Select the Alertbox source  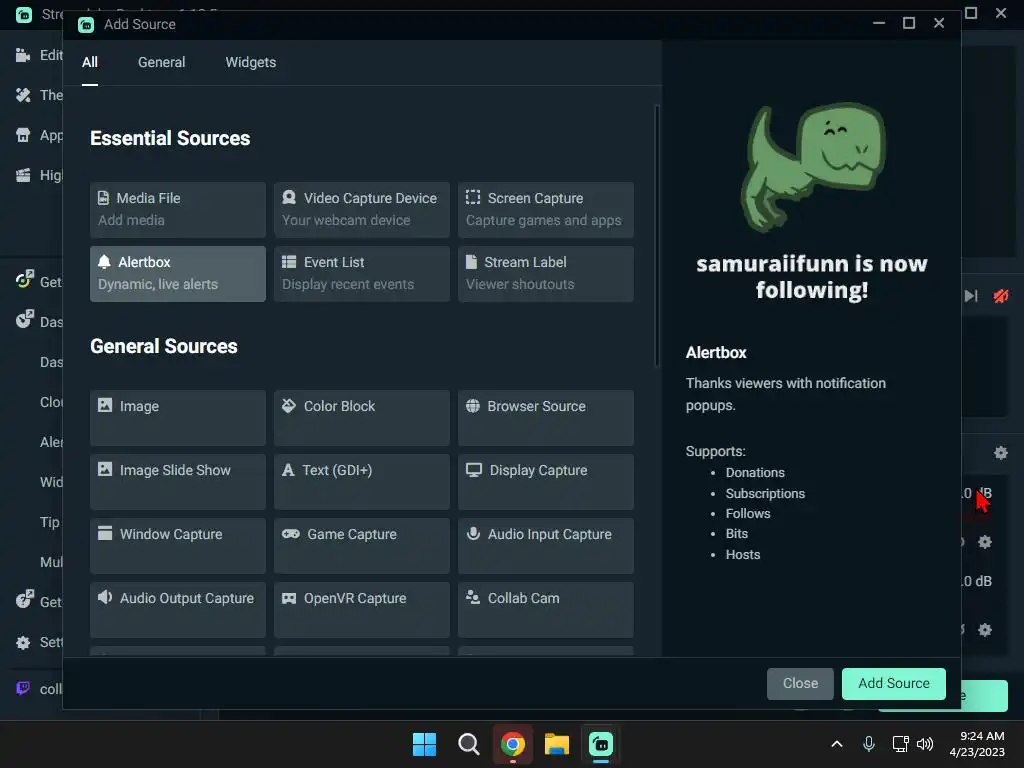(x=178, y=274)
